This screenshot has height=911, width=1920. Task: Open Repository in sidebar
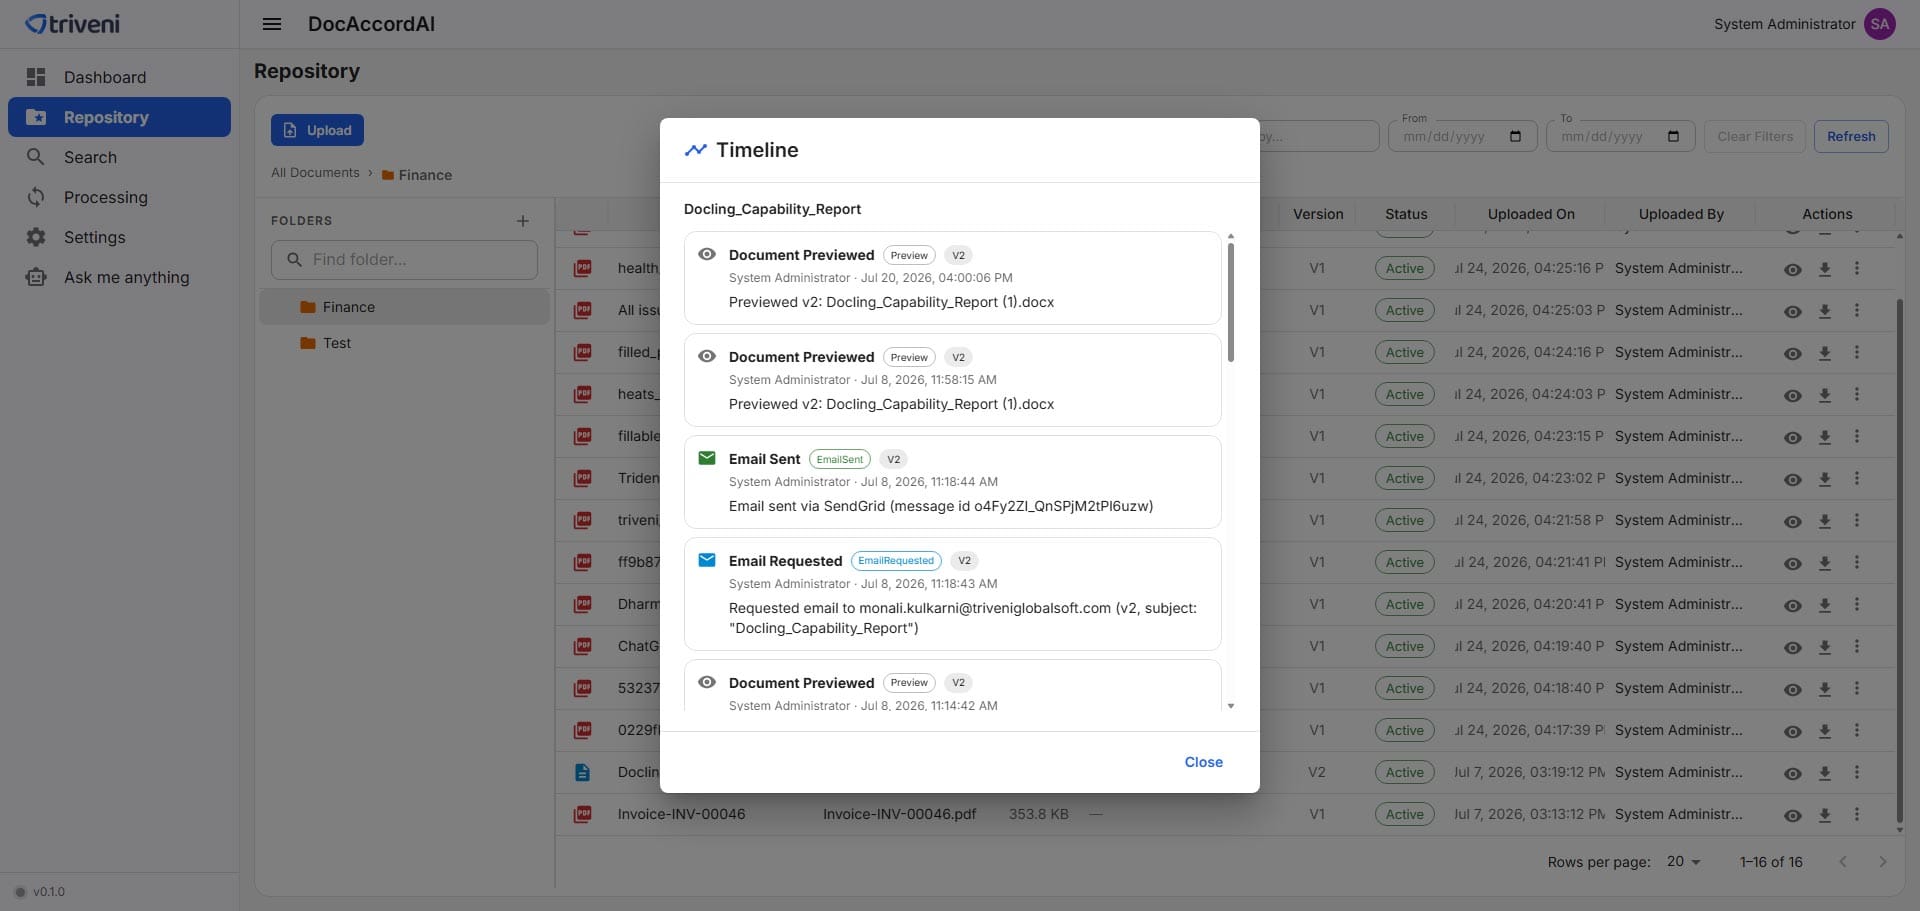tap(119, 117)
